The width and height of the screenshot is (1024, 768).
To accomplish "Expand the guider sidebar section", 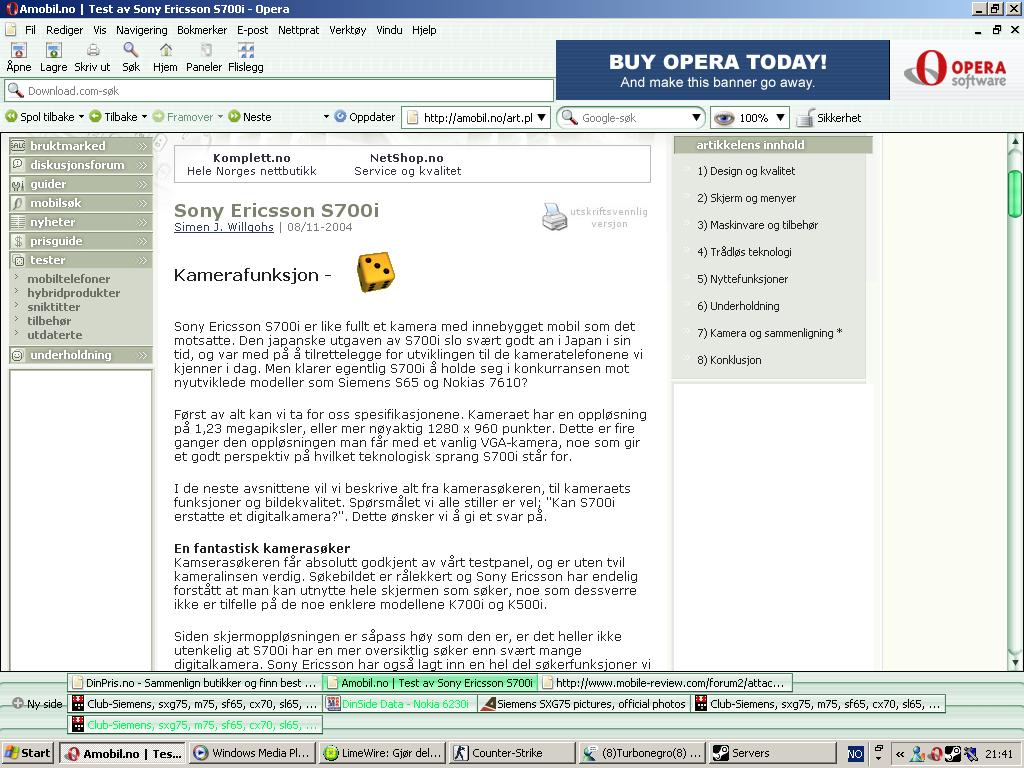I will [x=81, y=184].
